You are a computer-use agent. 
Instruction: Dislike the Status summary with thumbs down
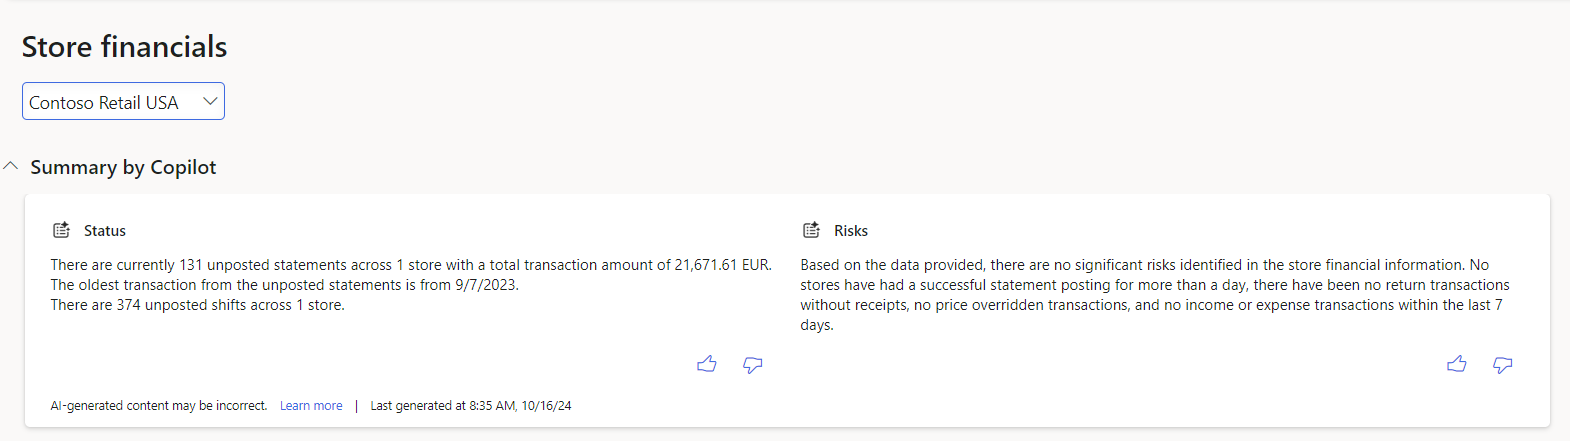coord(753,365)
